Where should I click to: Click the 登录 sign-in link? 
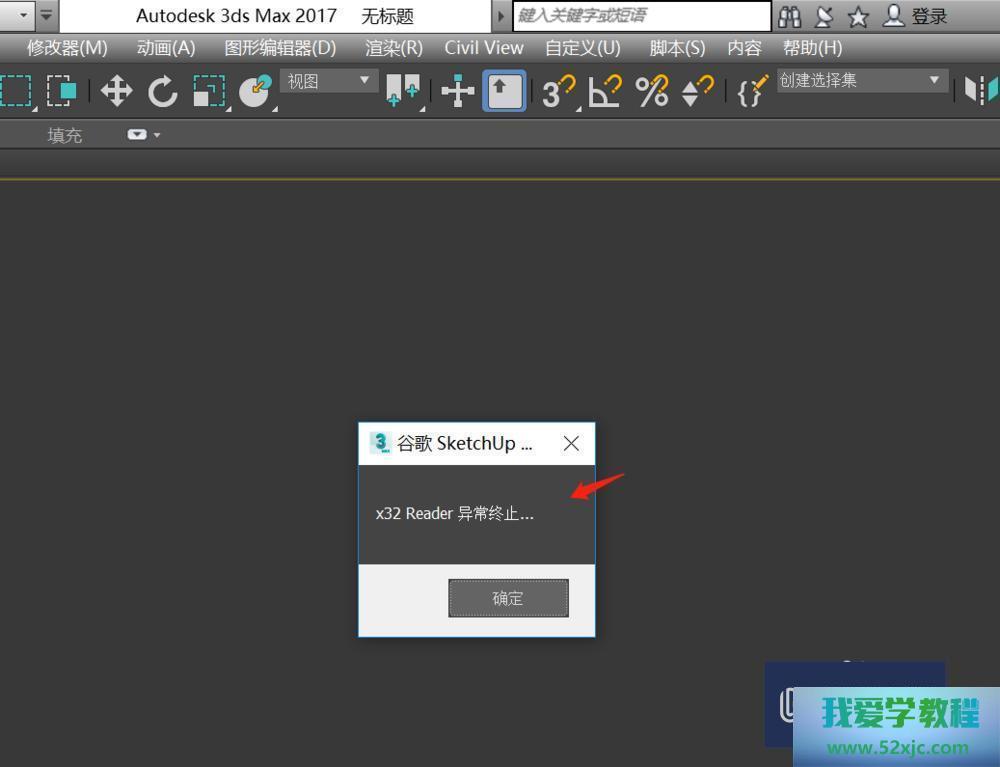(931, 16)
